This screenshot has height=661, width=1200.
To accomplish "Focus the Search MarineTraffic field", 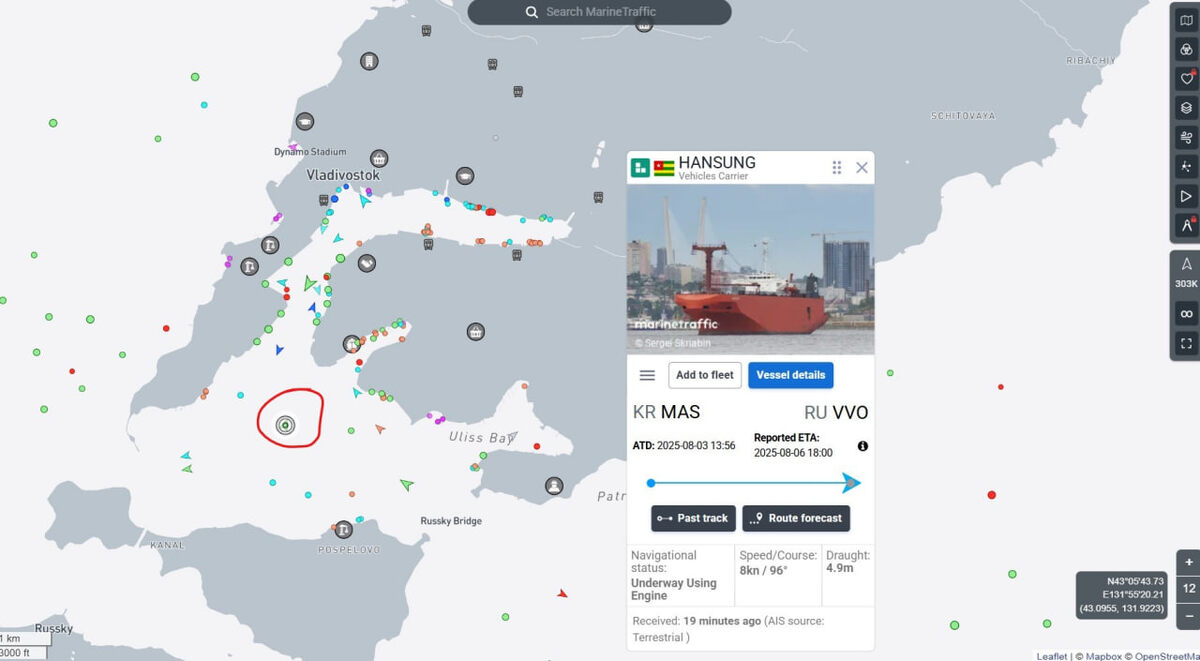I will point(600,12).
